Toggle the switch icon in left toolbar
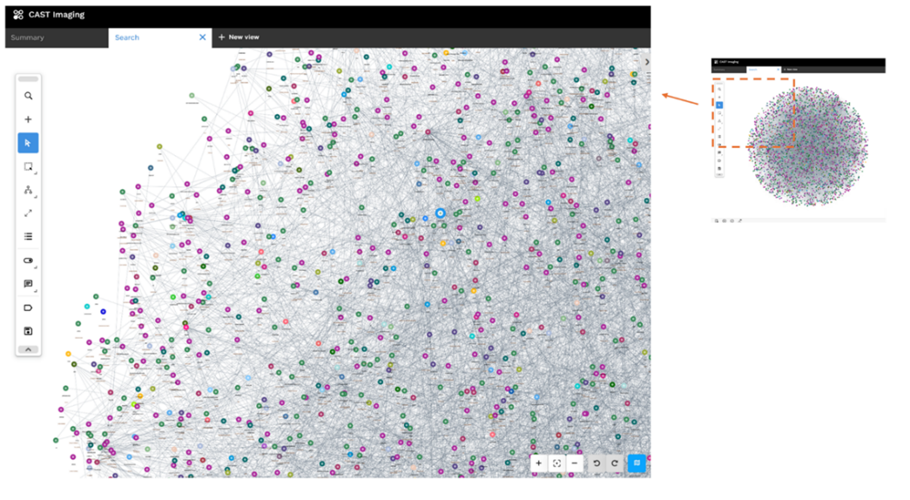910x500 pixels. [28, 261]
